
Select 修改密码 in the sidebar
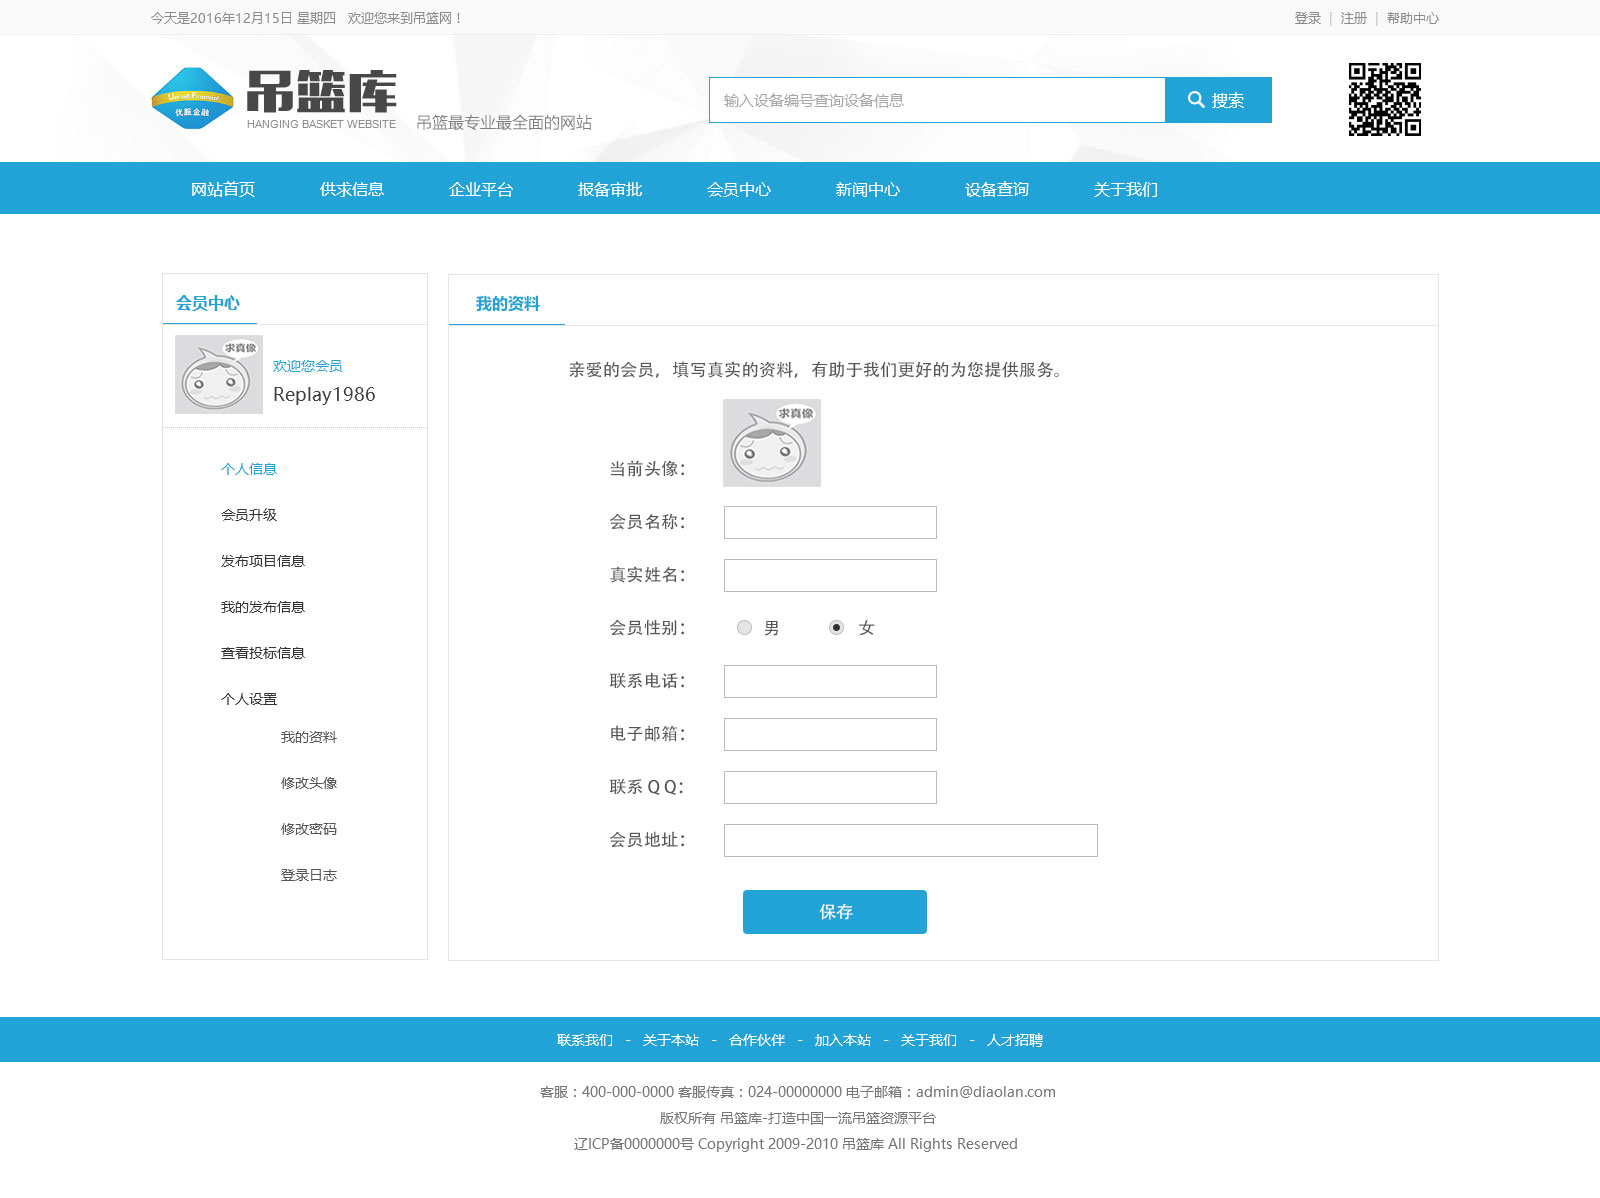(309, 829)
